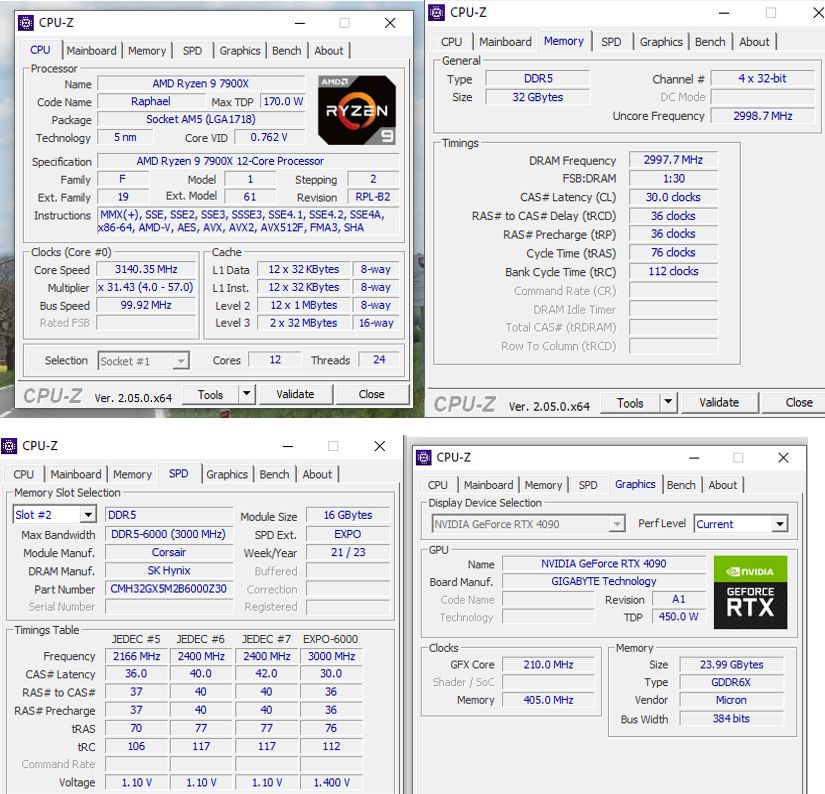Open Tools dropdown arrow in CPU window
Screen dimensions: 825x794
[x=246, y=394]
